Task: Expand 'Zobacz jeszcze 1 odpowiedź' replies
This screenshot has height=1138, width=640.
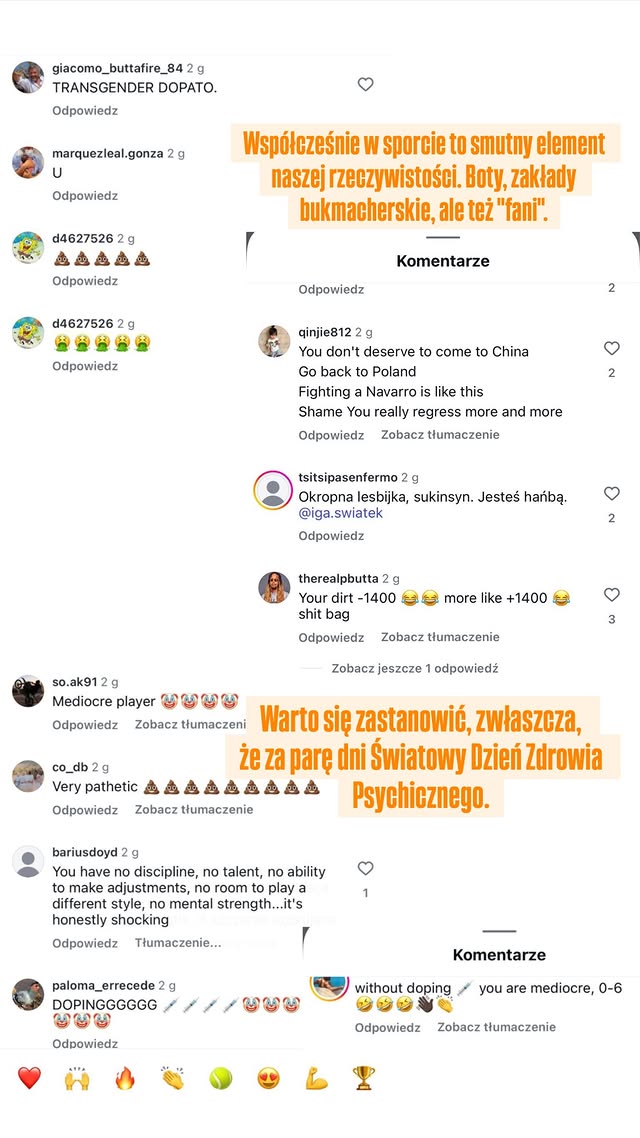Action: pos(415,668)
